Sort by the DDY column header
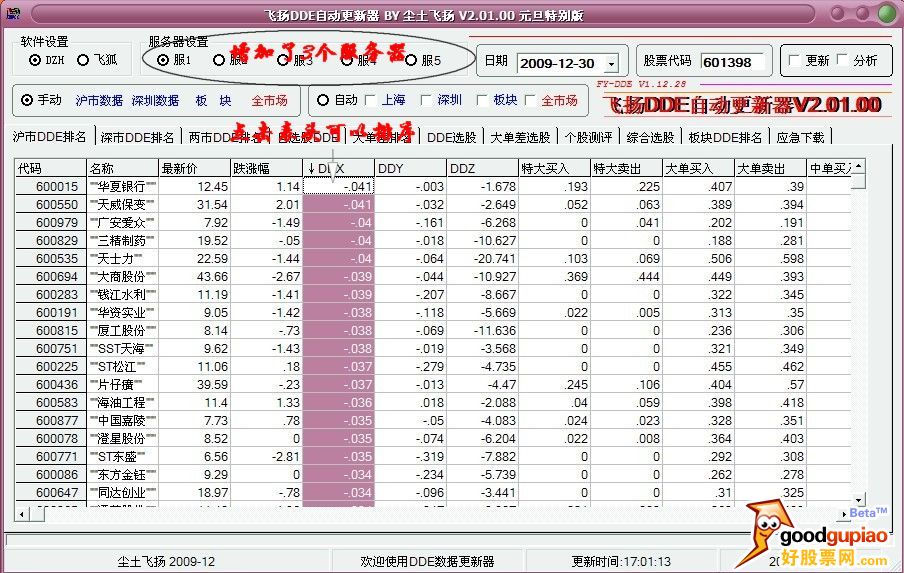Viewport: 904px width, 573px height. click(x=410, y=168)
